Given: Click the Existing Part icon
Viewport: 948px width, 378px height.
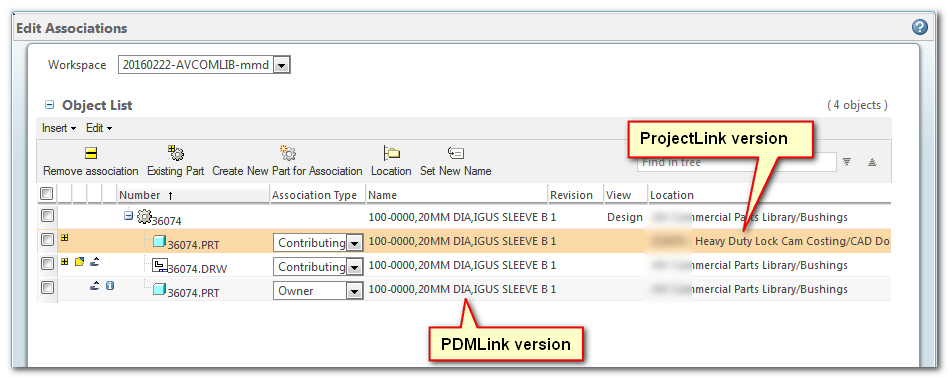Looking at the screenshot, I should coord(176,153).
